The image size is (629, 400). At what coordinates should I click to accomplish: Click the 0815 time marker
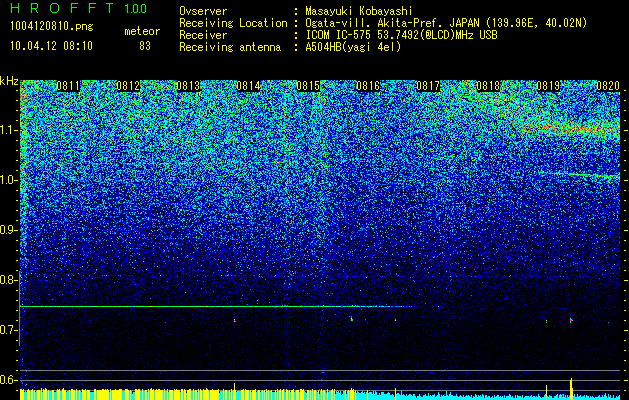click(x=308, y=86)
